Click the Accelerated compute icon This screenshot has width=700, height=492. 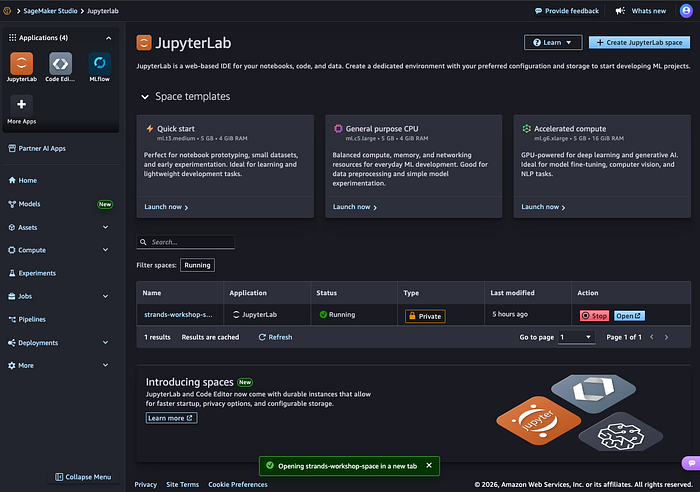point(527,129)
